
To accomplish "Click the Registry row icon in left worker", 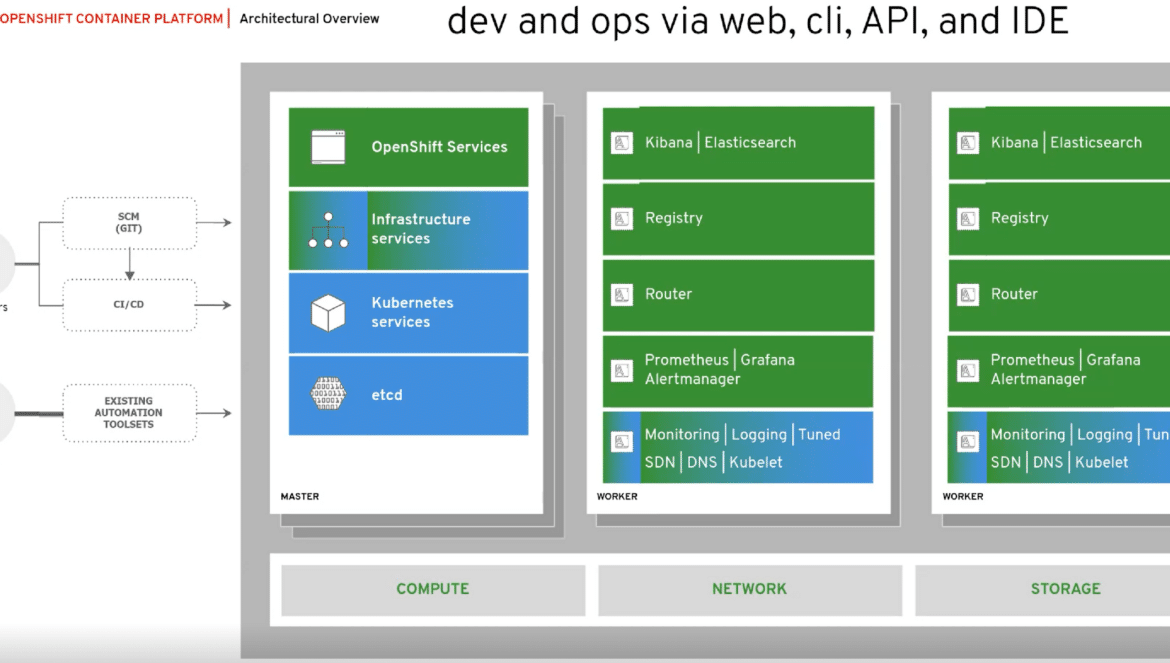I will click(x=622, y=219).
